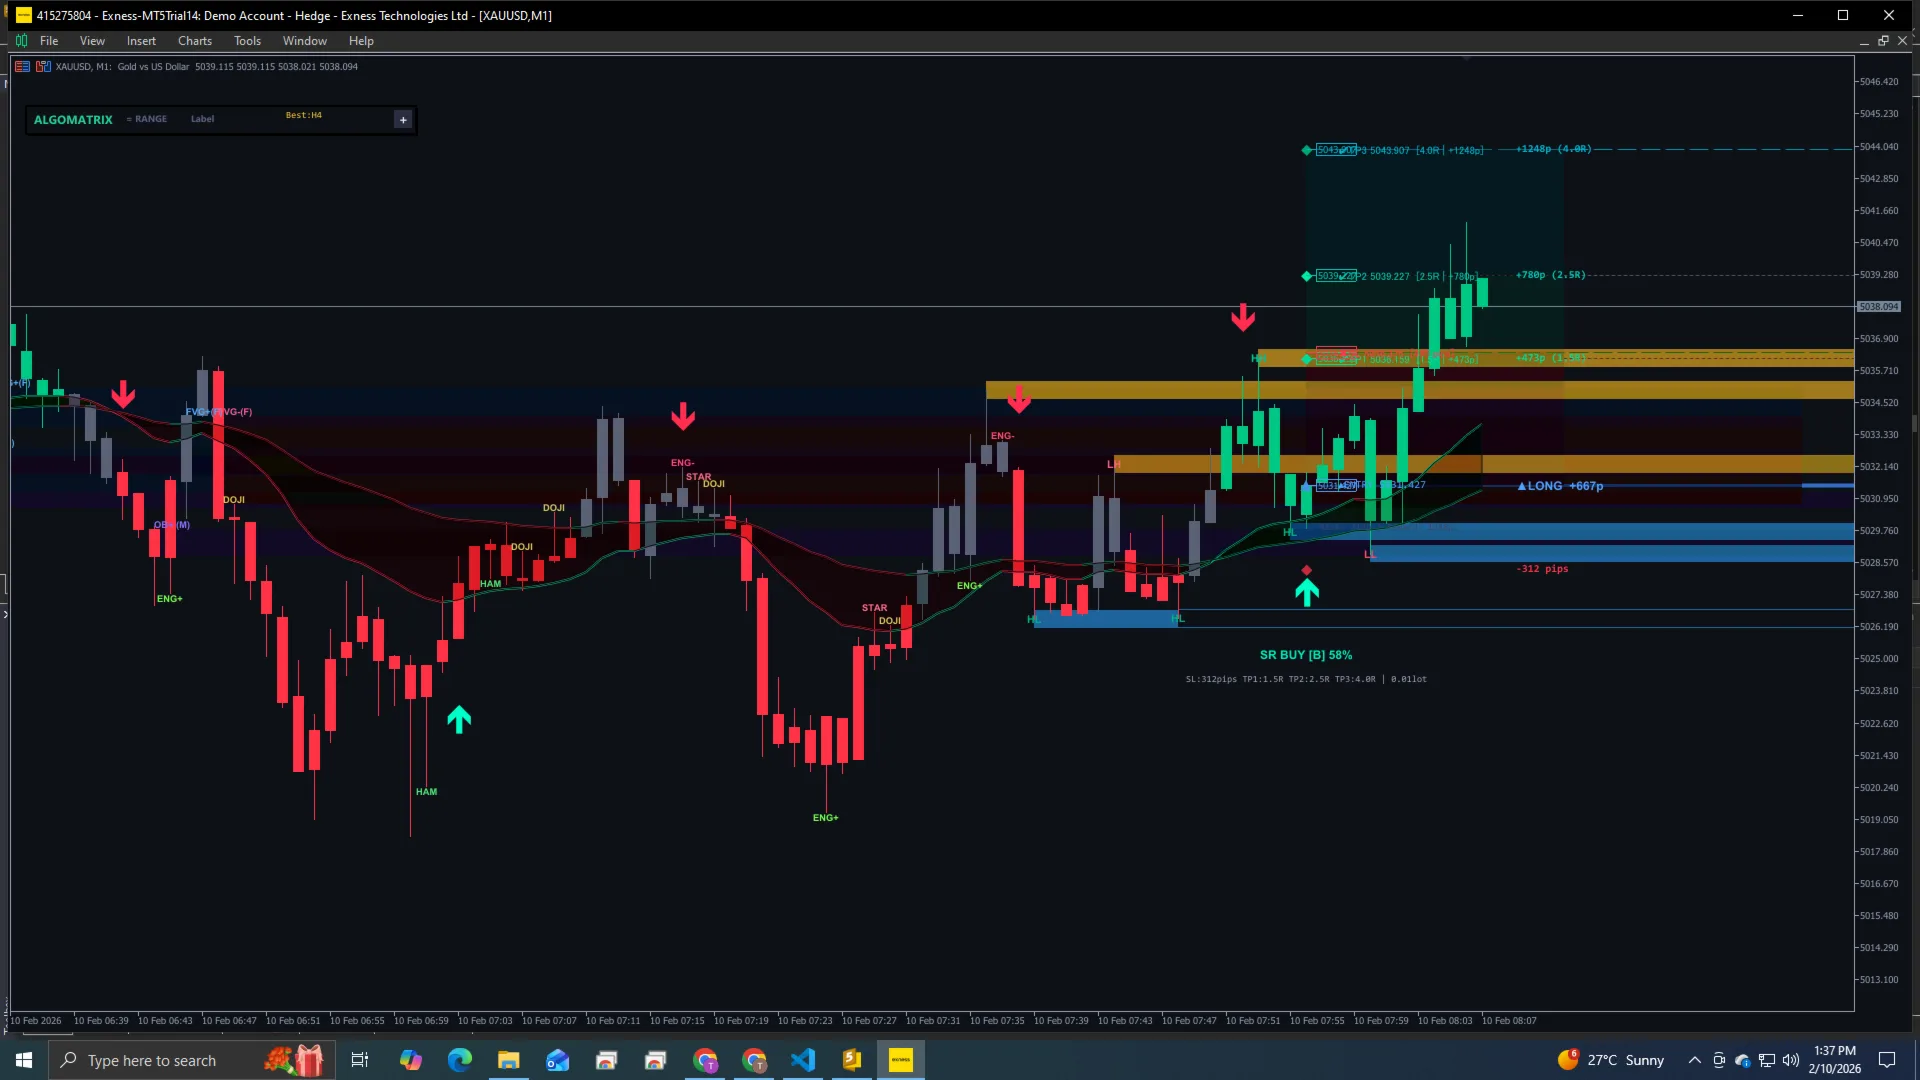Click the LONG +667p trade label
The height and width of the screenshot is (1080, 1920).
coord(1559,486)
